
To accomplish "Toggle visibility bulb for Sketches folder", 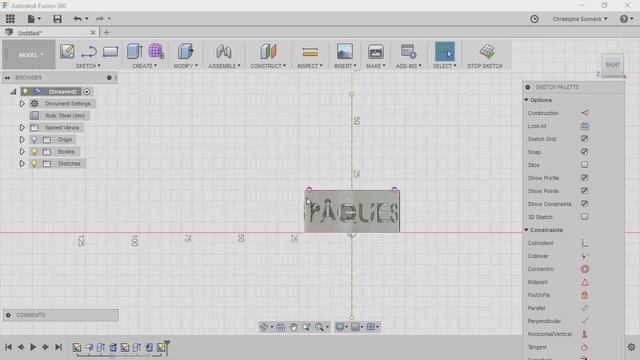I will (x=34, y=164).
